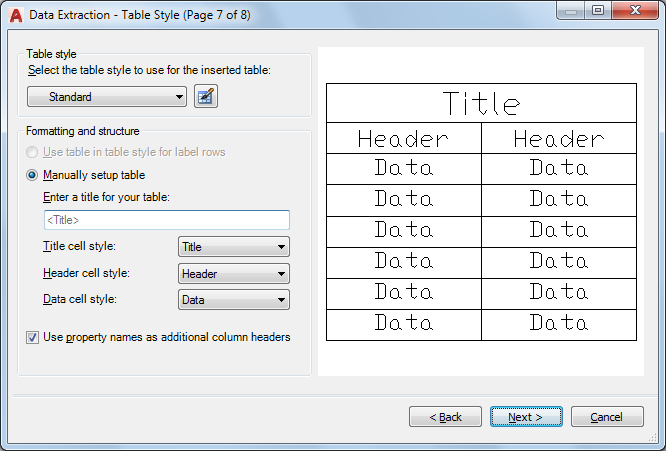Screen dimensions: 666x451
Task: Open the Data cell style dropdown
Action: 233,300
